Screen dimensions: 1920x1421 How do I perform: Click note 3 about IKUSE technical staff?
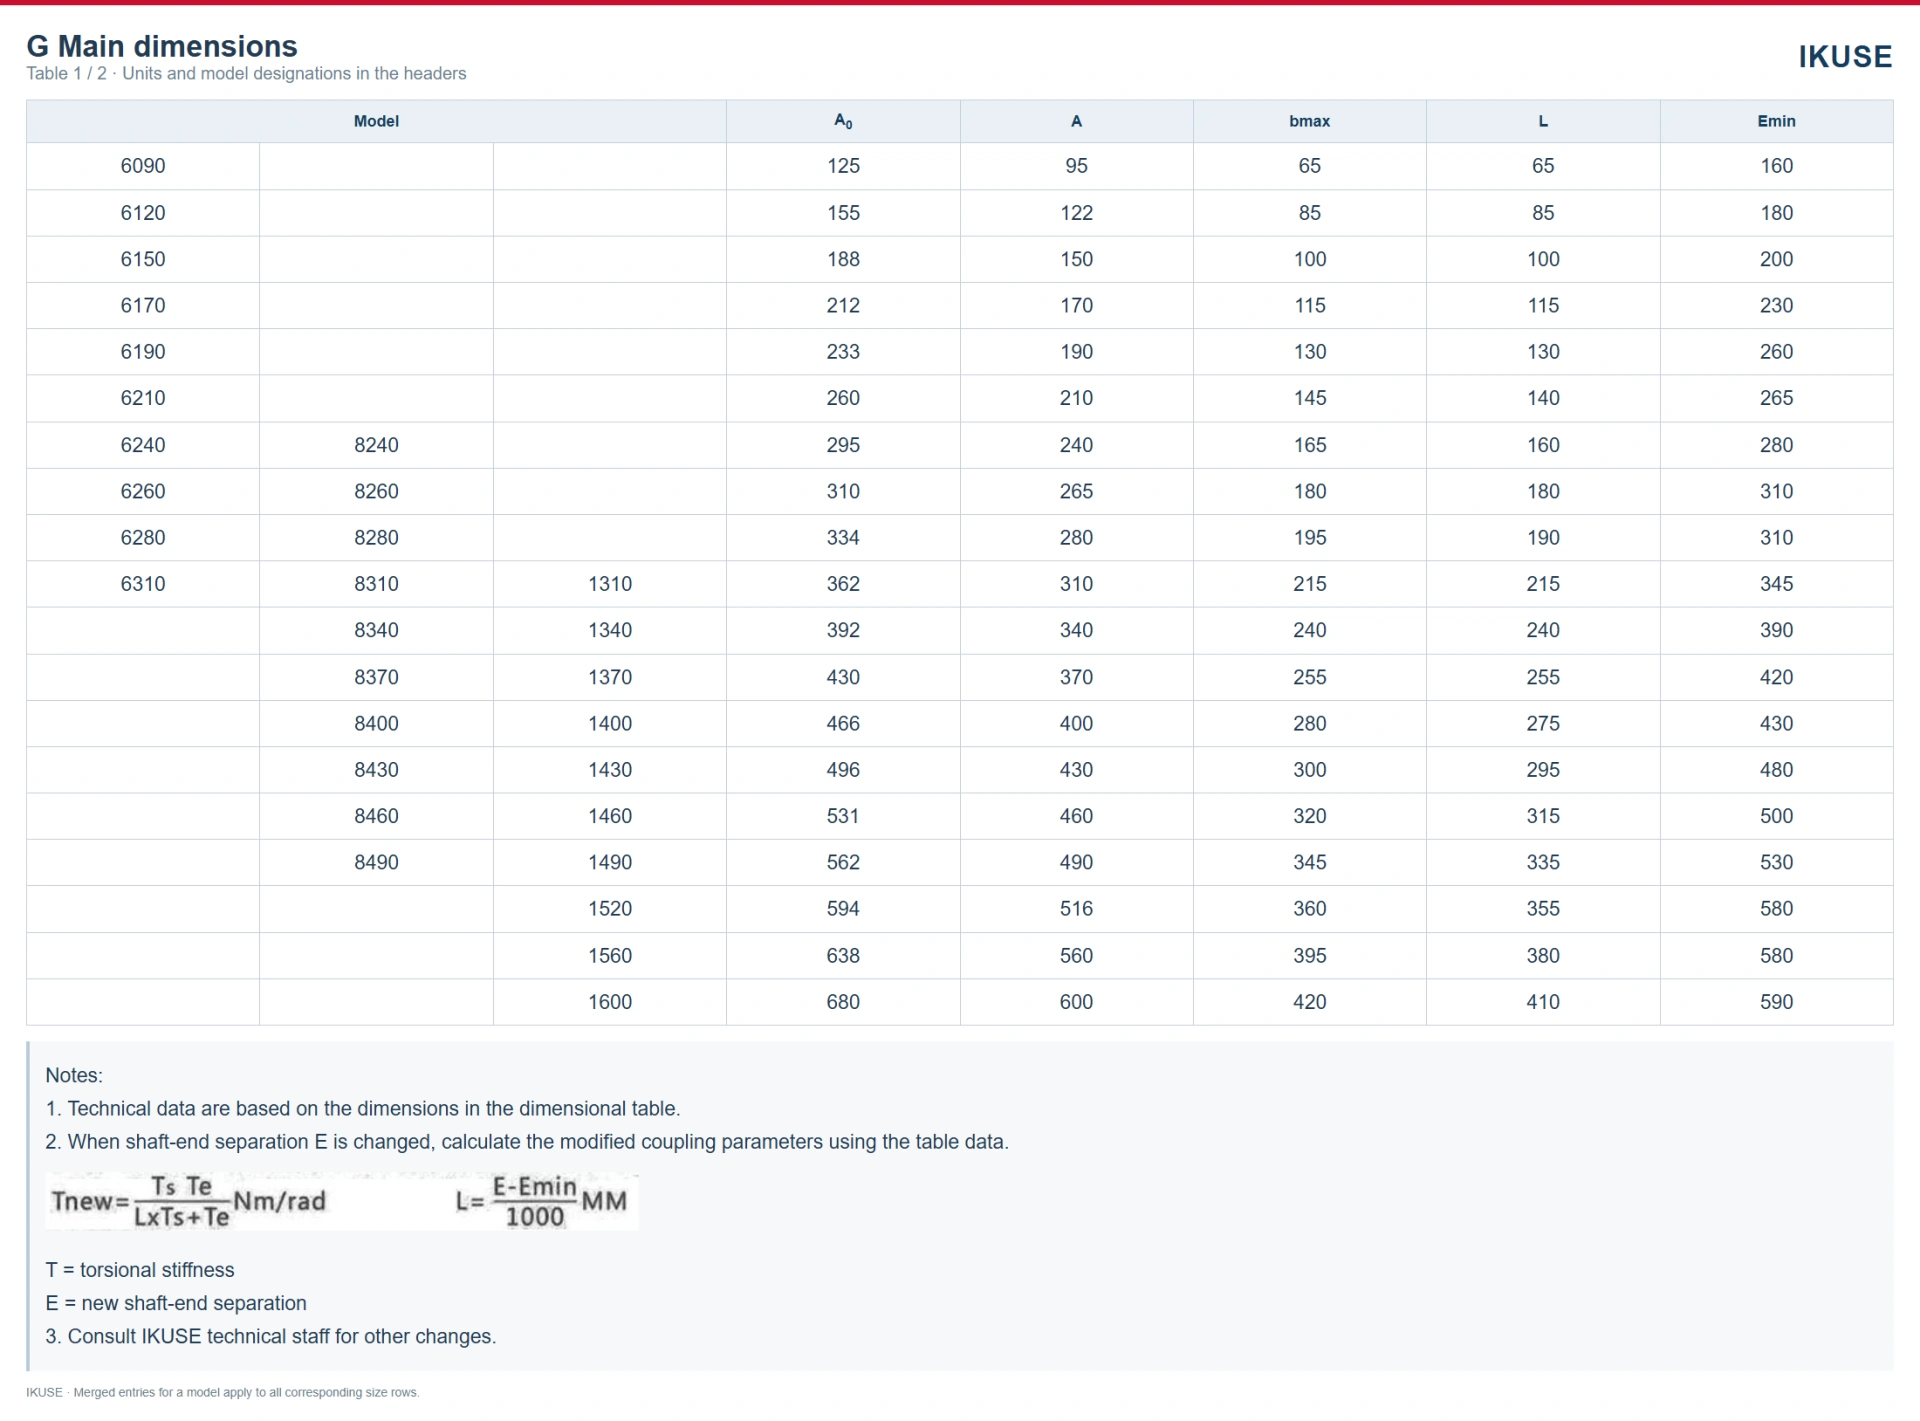click(x=271, y=1336)
